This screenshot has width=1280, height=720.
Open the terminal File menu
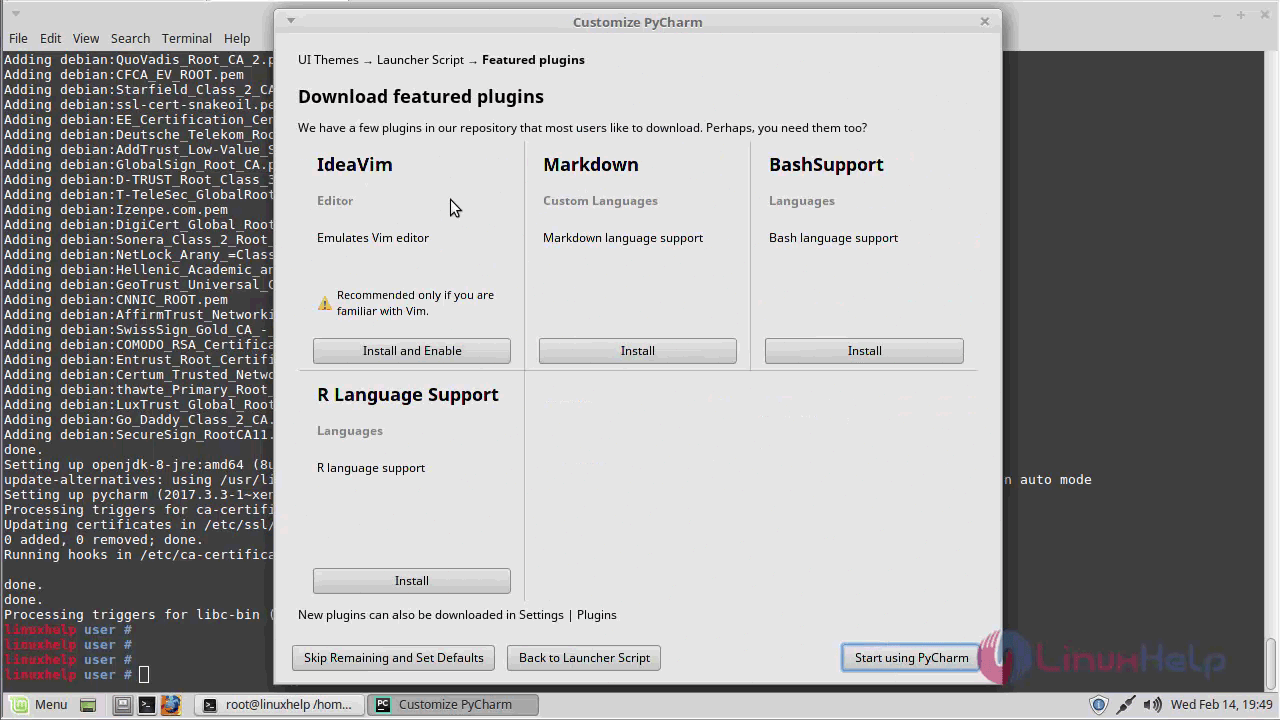pos(18,38)
